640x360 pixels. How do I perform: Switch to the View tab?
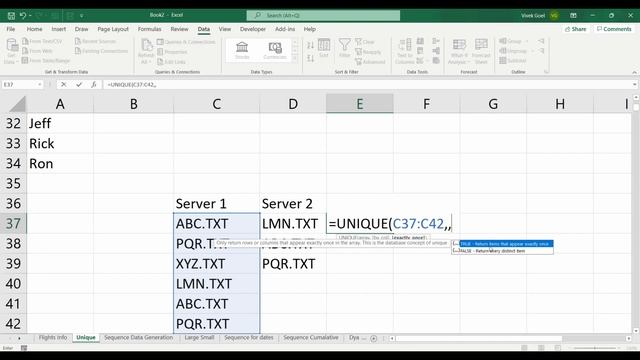click(224, 29)
